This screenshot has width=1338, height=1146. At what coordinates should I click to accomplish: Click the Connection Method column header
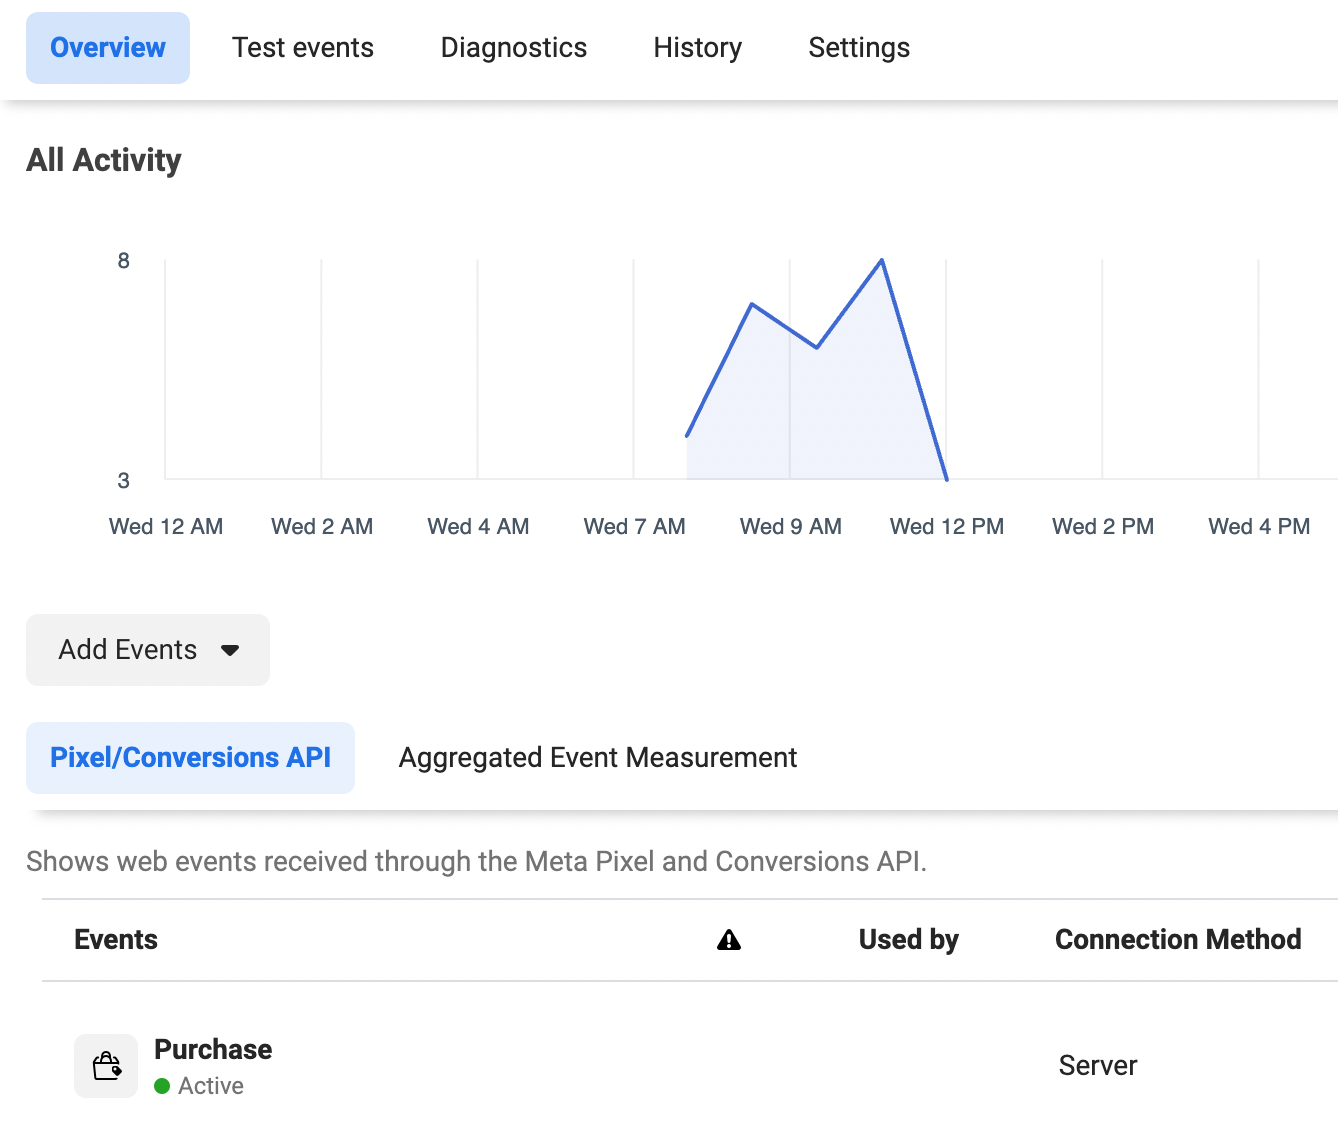click(x=1177, y=940)
